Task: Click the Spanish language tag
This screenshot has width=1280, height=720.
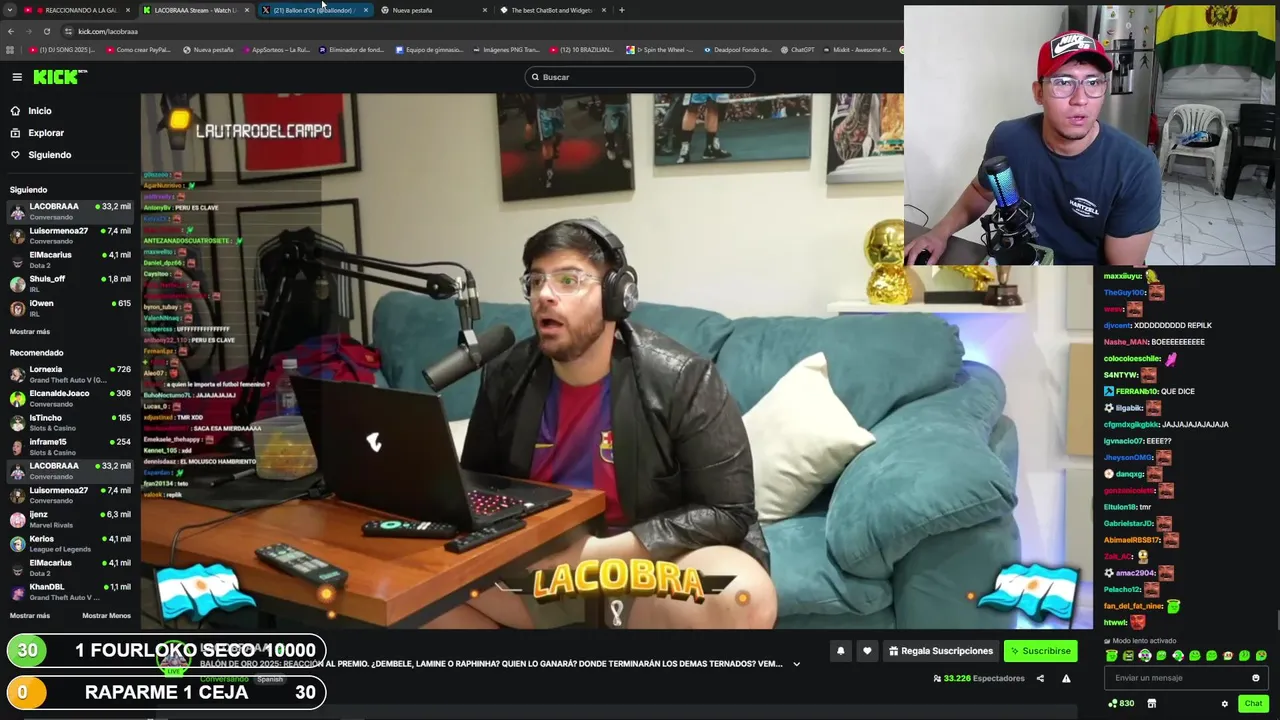Action: point(270,679)
